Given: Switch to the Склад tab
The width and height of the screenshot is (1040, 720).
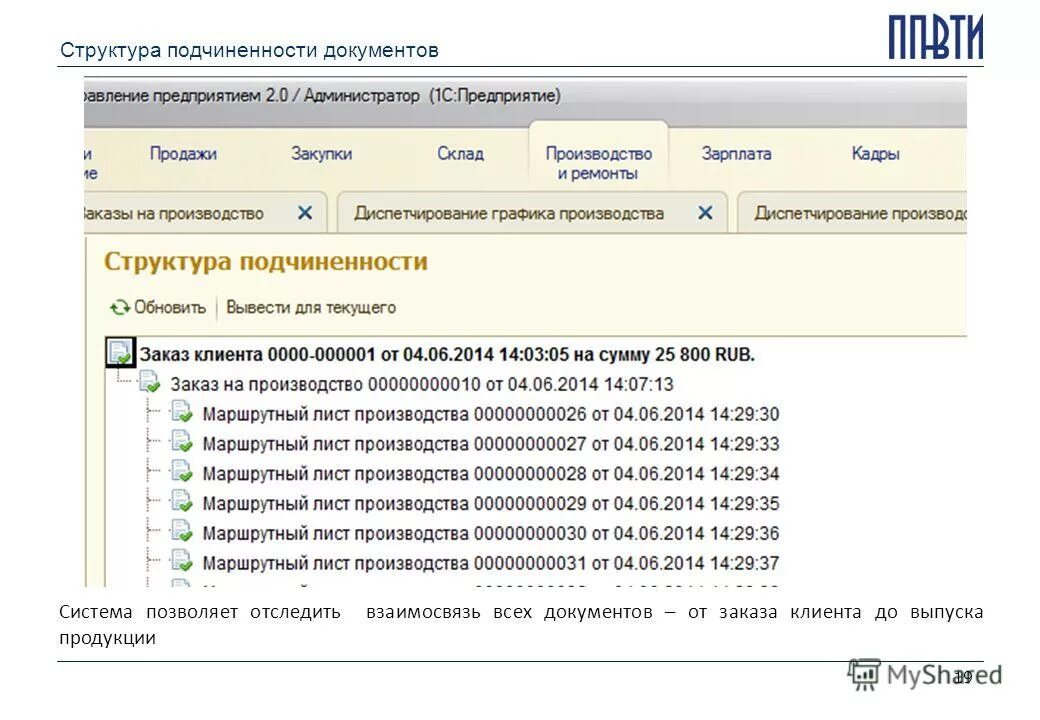Looking at the screenshot, I should [x=459, y=154].
